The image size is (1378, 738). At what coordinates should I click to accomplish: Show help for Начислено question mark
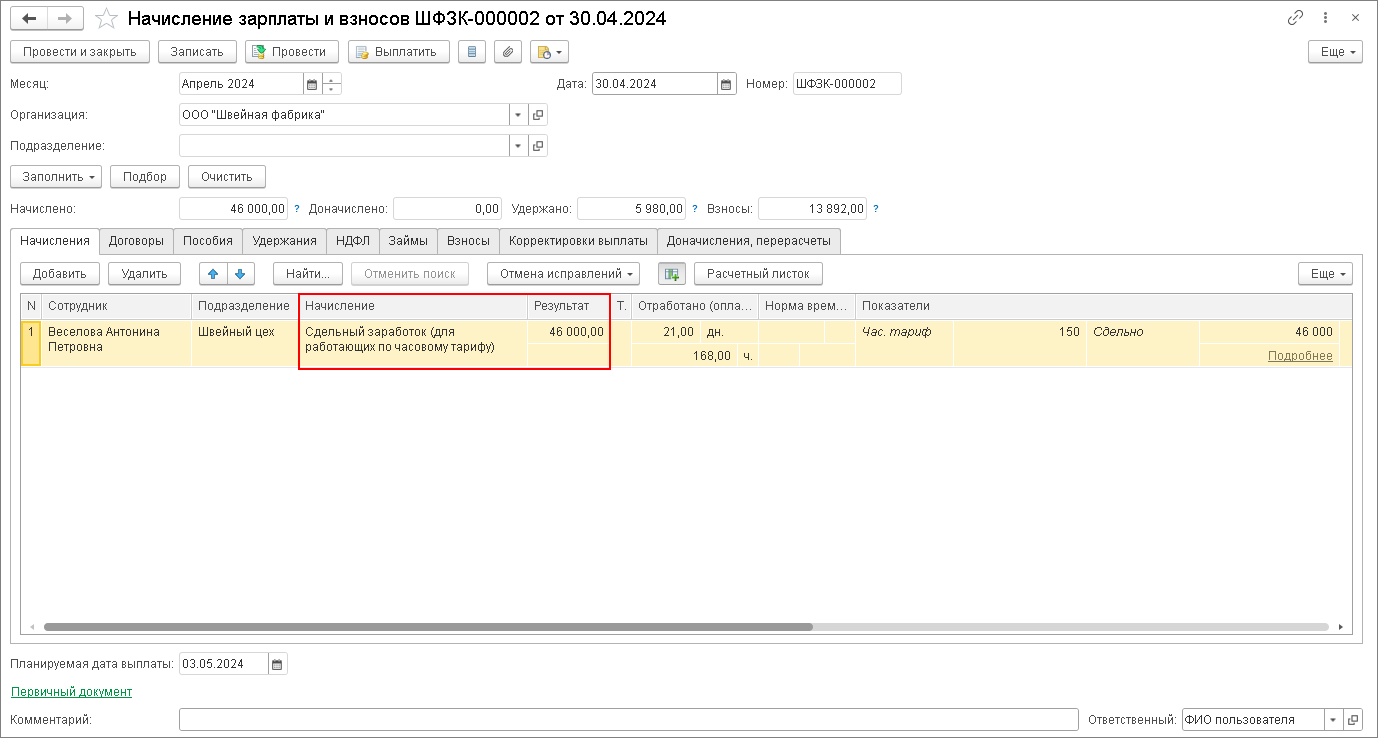point(297,209)
